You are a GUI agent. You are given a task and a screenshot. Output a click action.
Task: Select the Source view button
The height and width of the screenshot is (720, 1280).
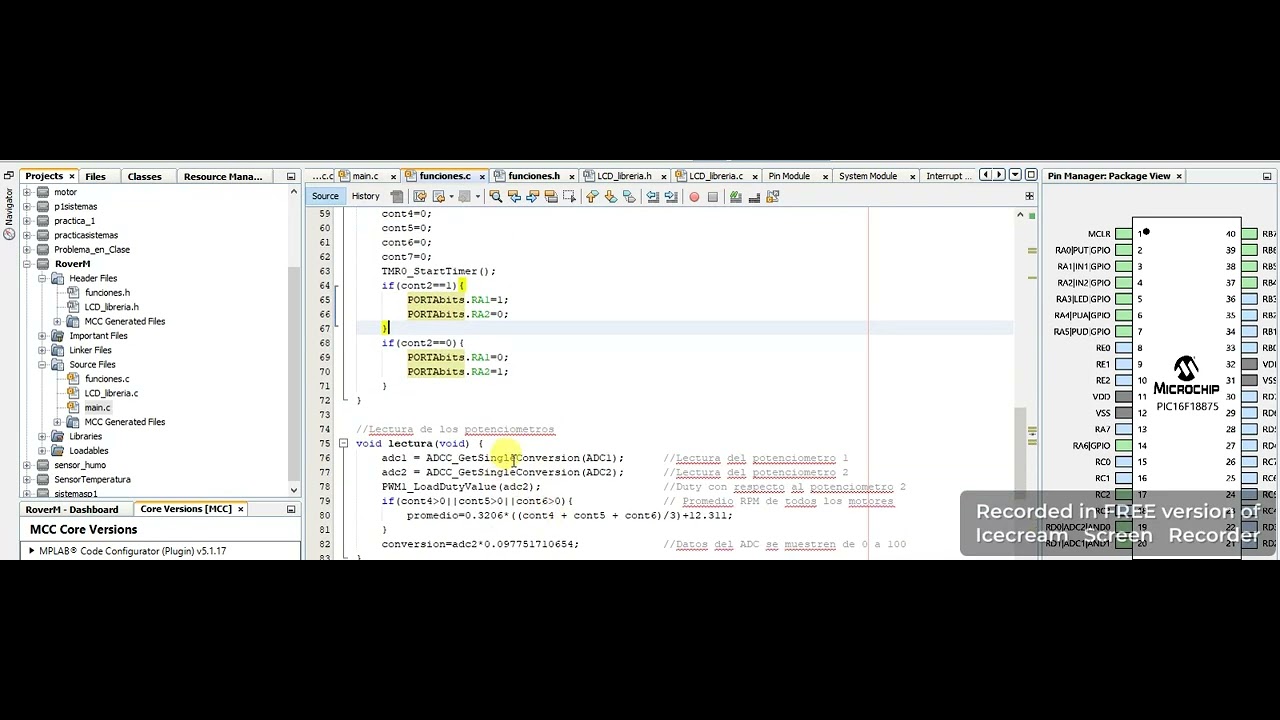(x=325, y=196)
